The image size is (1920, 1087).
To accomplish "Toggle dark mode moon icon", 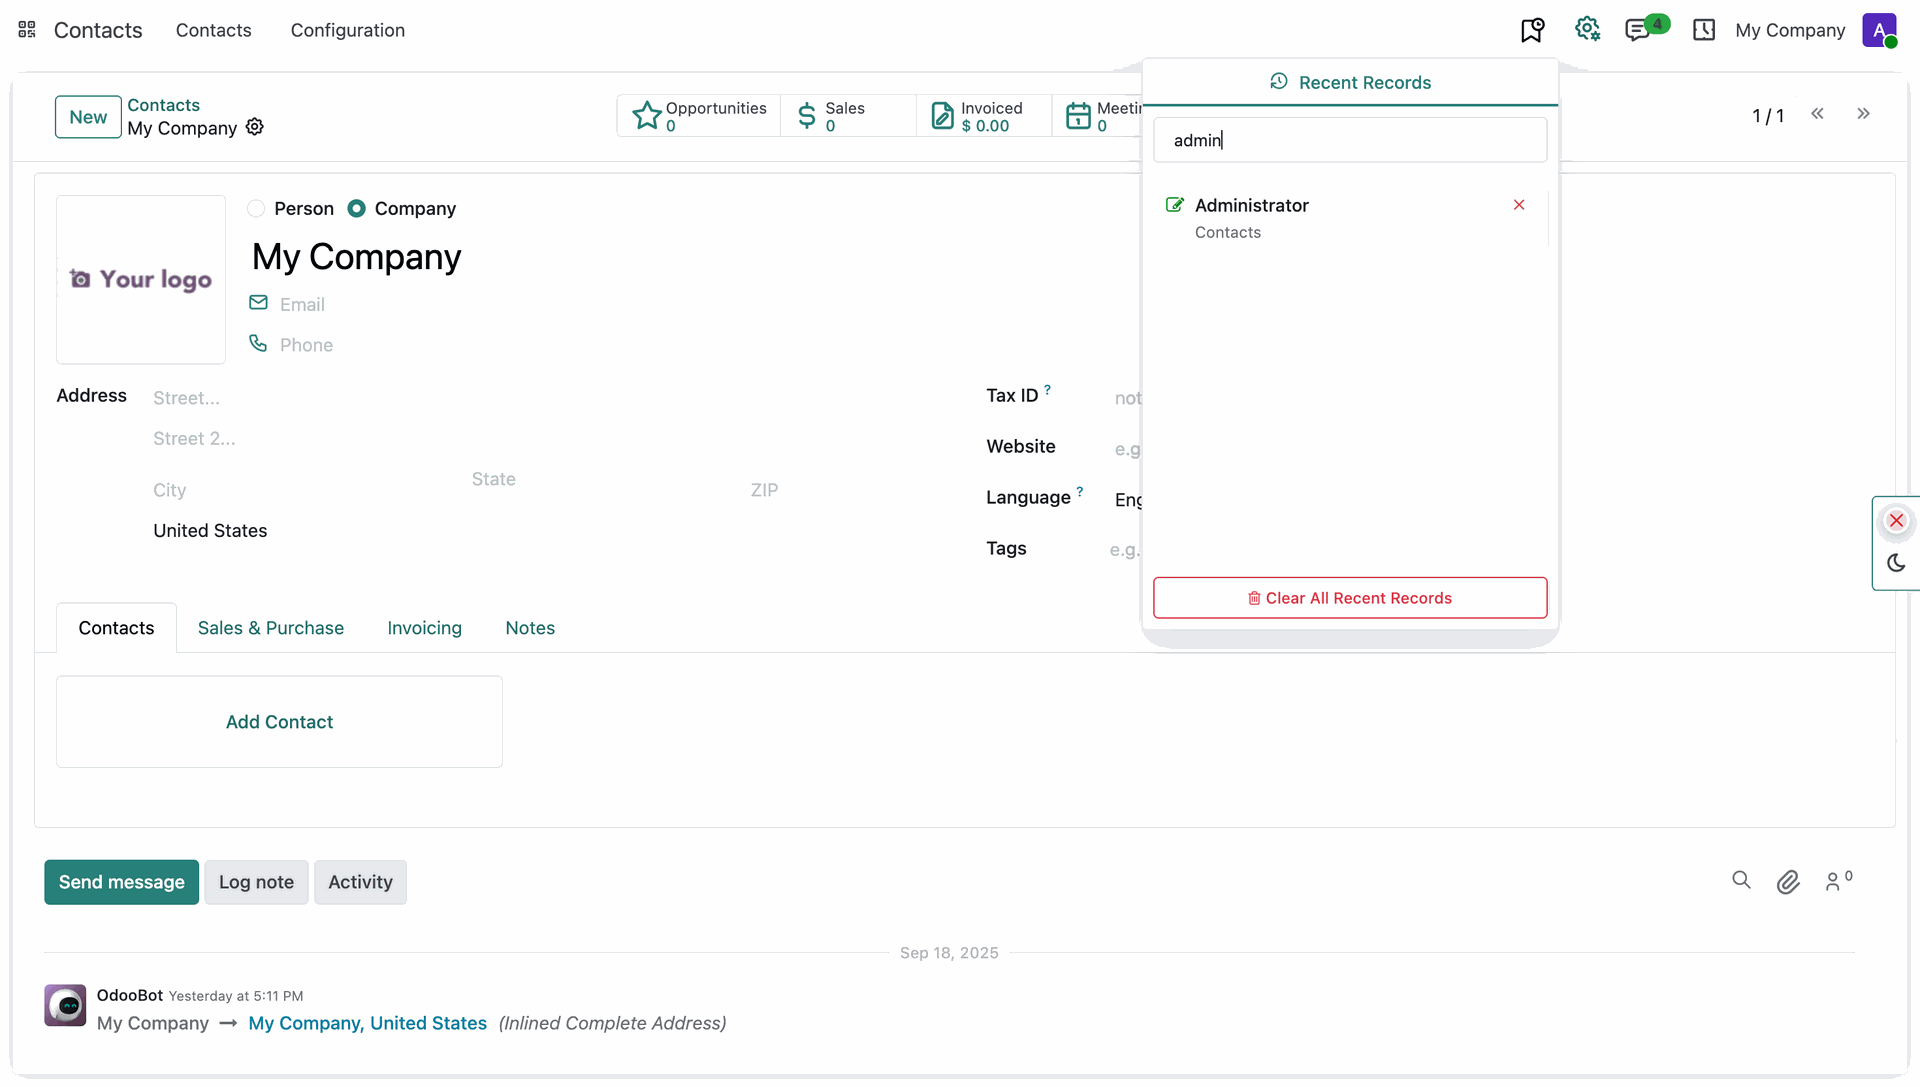I will click(x=1896, y=563).
